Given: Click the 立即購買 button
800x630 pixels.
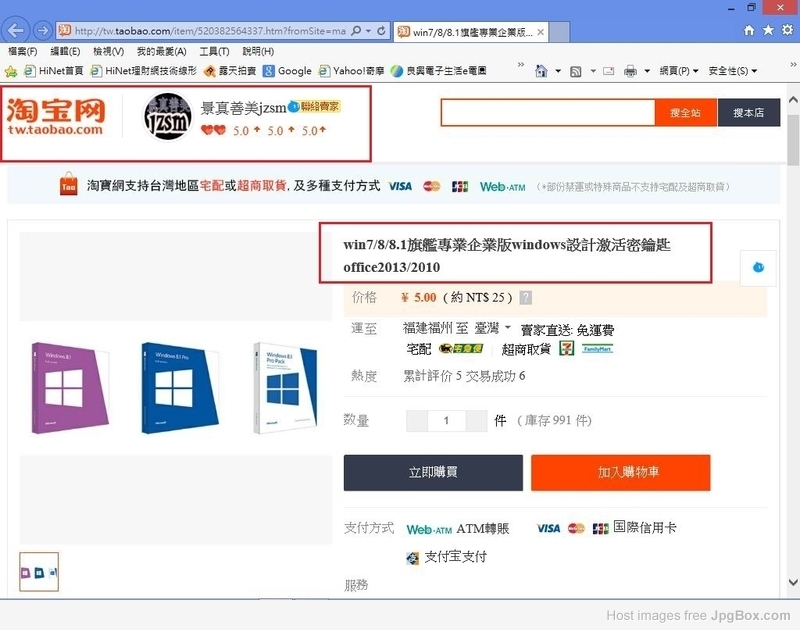Looking at the screenshot, I should tap(433, 473).
